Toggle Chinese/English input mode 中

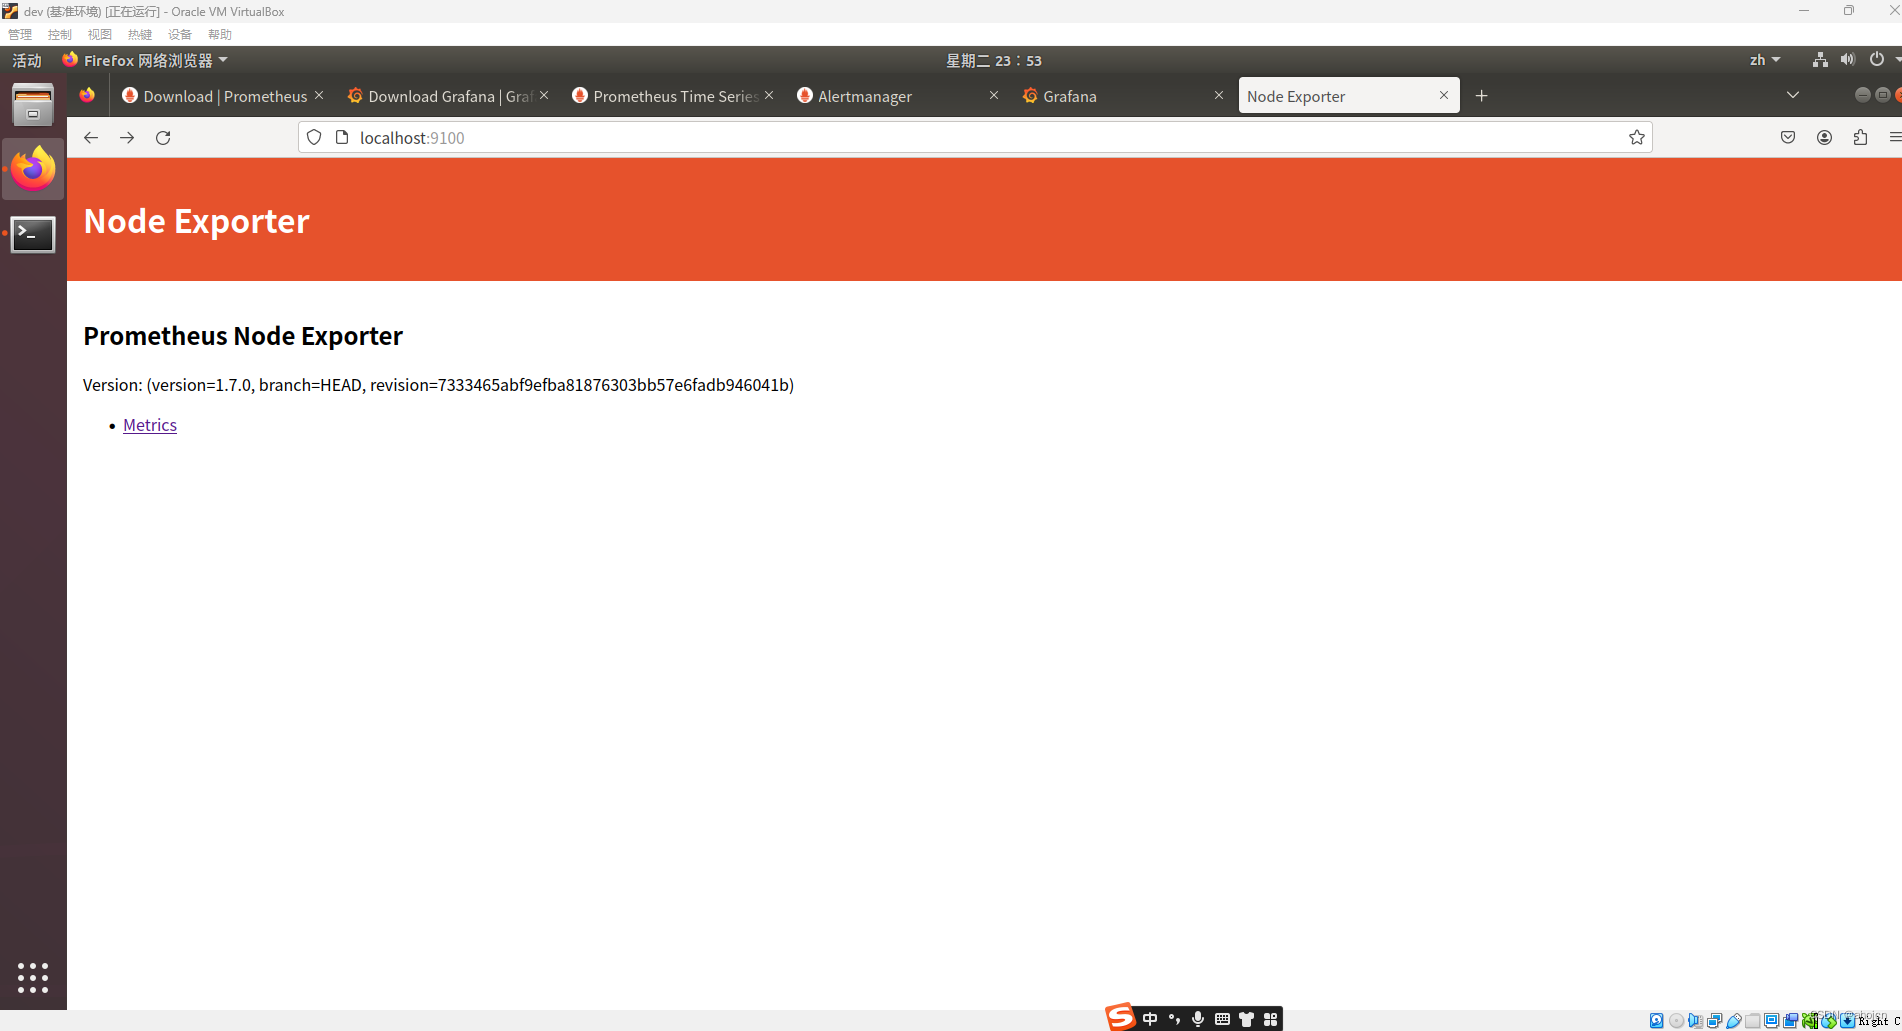tap(1150, 1019)
